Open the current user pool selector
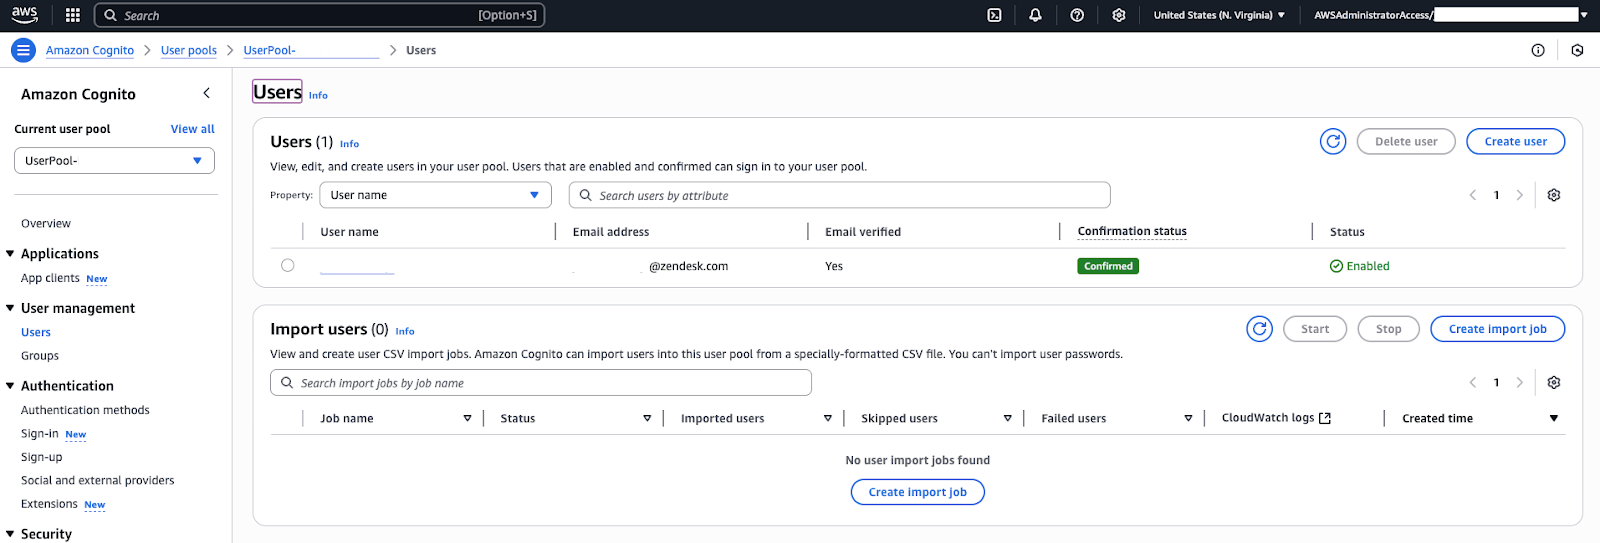This screenshot has height=543, width=1600. click(x=114, y=161)
